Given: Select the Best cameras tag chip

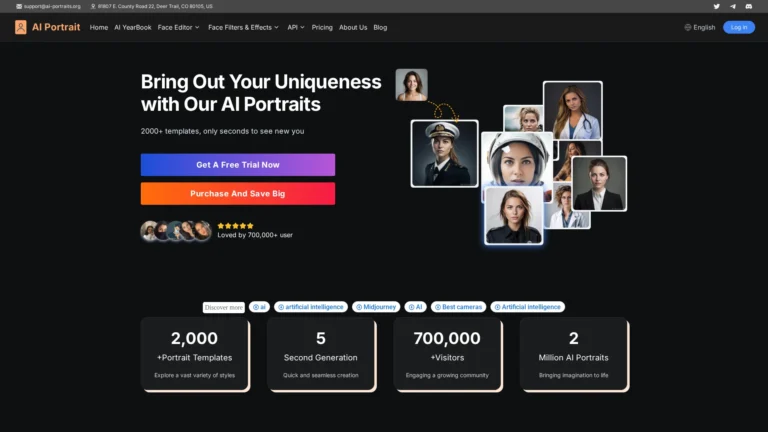Looking at the screenshot, I should pyautogui.click(x=461, y=307).
